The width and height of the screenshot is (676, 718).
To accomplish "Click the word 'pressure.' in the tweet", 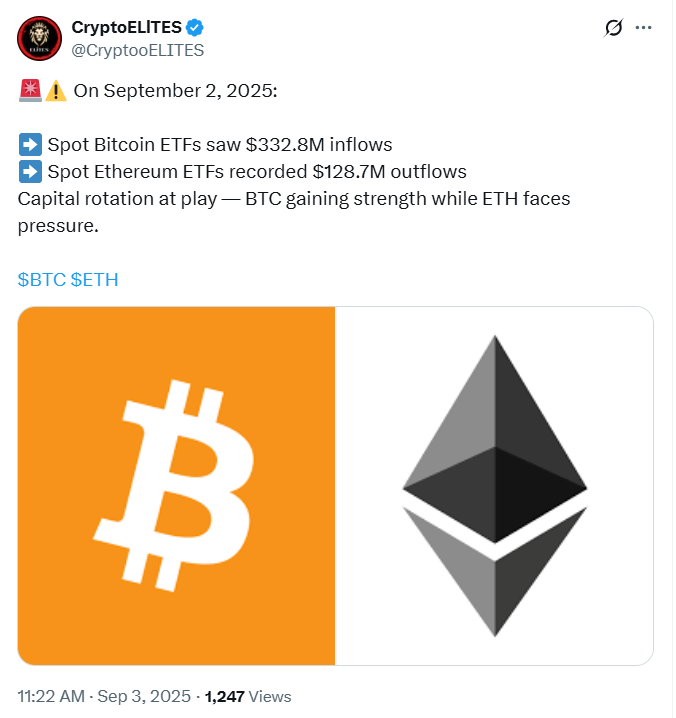I will pos(58,224).
